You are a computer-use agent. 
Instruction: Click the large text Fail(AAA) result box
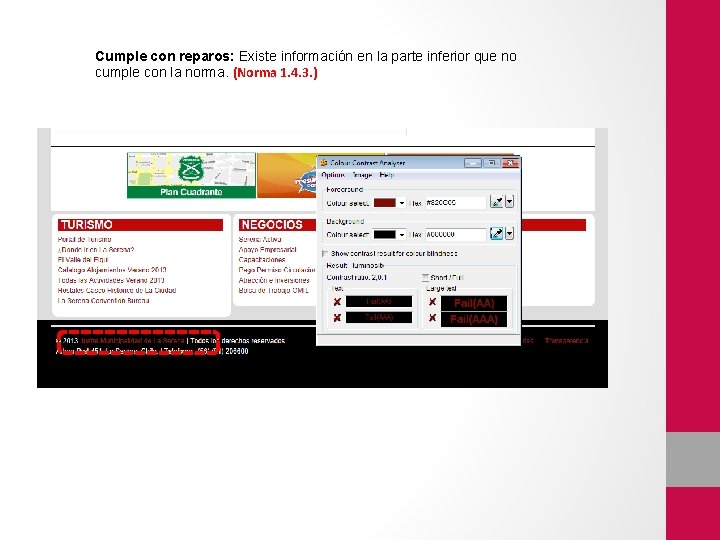click(x=474, y=319)
